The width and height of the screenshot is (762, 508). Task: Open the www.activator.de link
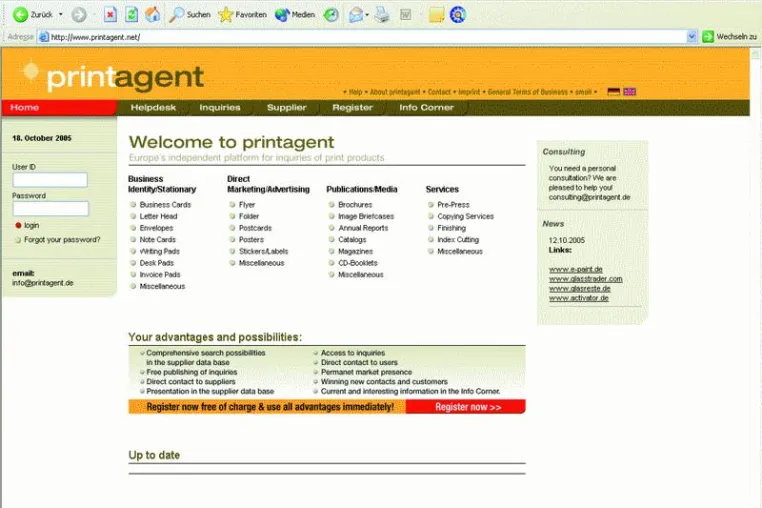579,298
